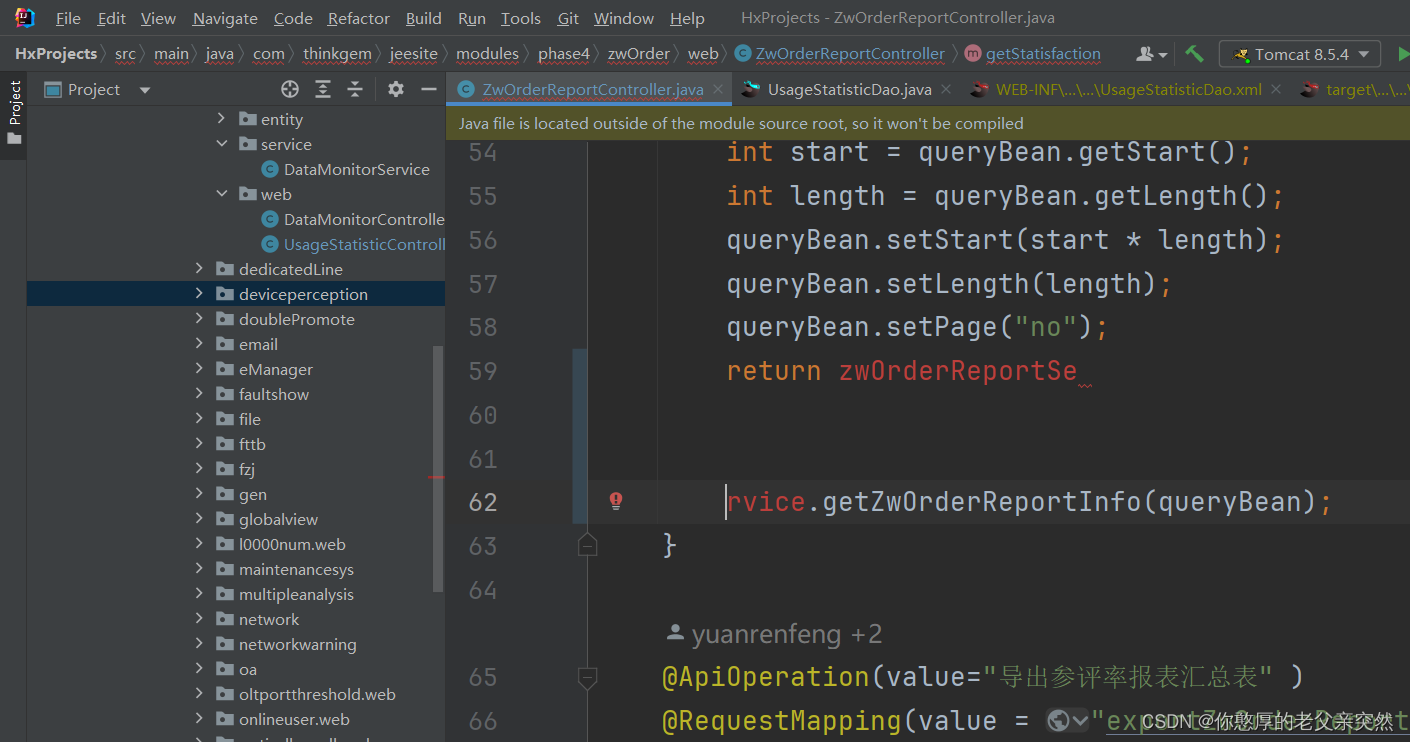Open the Refactor menu

coord(359,18)
